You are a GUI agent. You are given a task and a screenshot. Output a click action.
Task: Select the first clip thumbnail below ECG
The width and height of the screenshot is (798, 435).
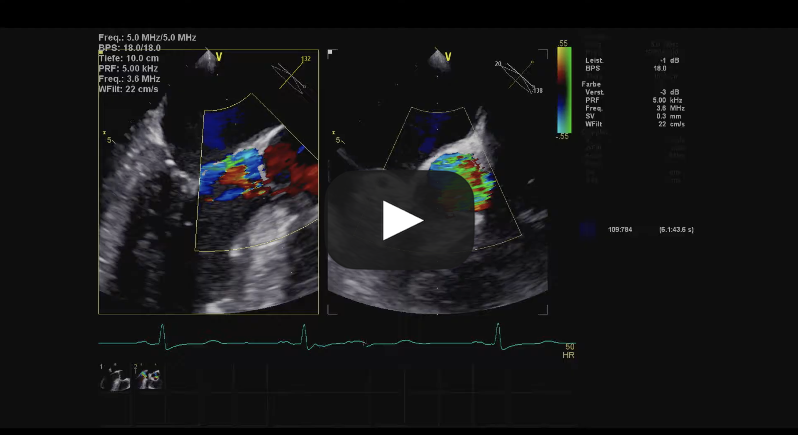click(x=117, y=377)
